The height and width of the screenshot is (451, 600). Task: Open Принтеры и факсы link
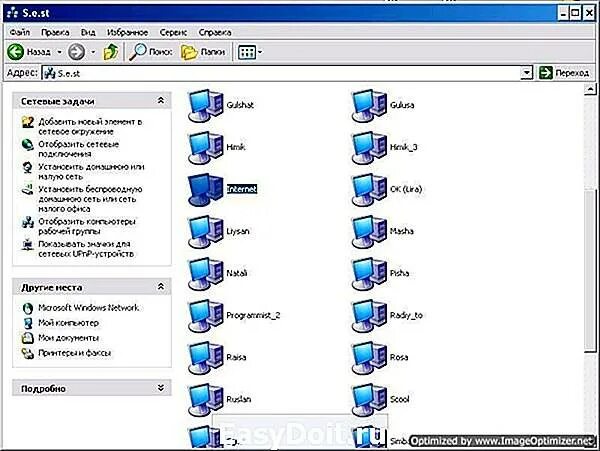click(75, 353)
